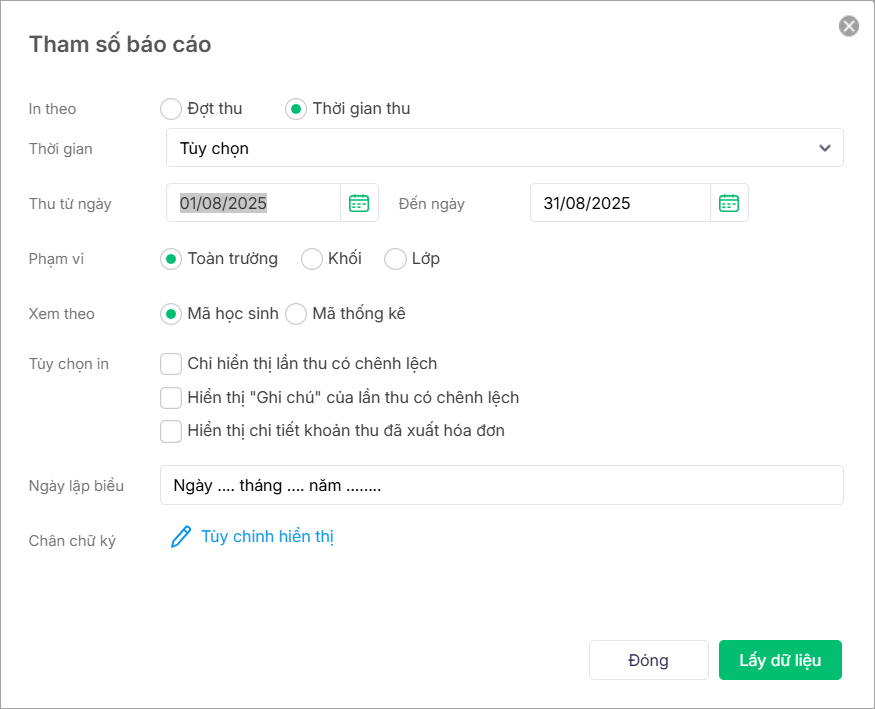Choose Toàn trường scope option
The width and height of the screenshot is (875, 709).
[x=171, y=259]
